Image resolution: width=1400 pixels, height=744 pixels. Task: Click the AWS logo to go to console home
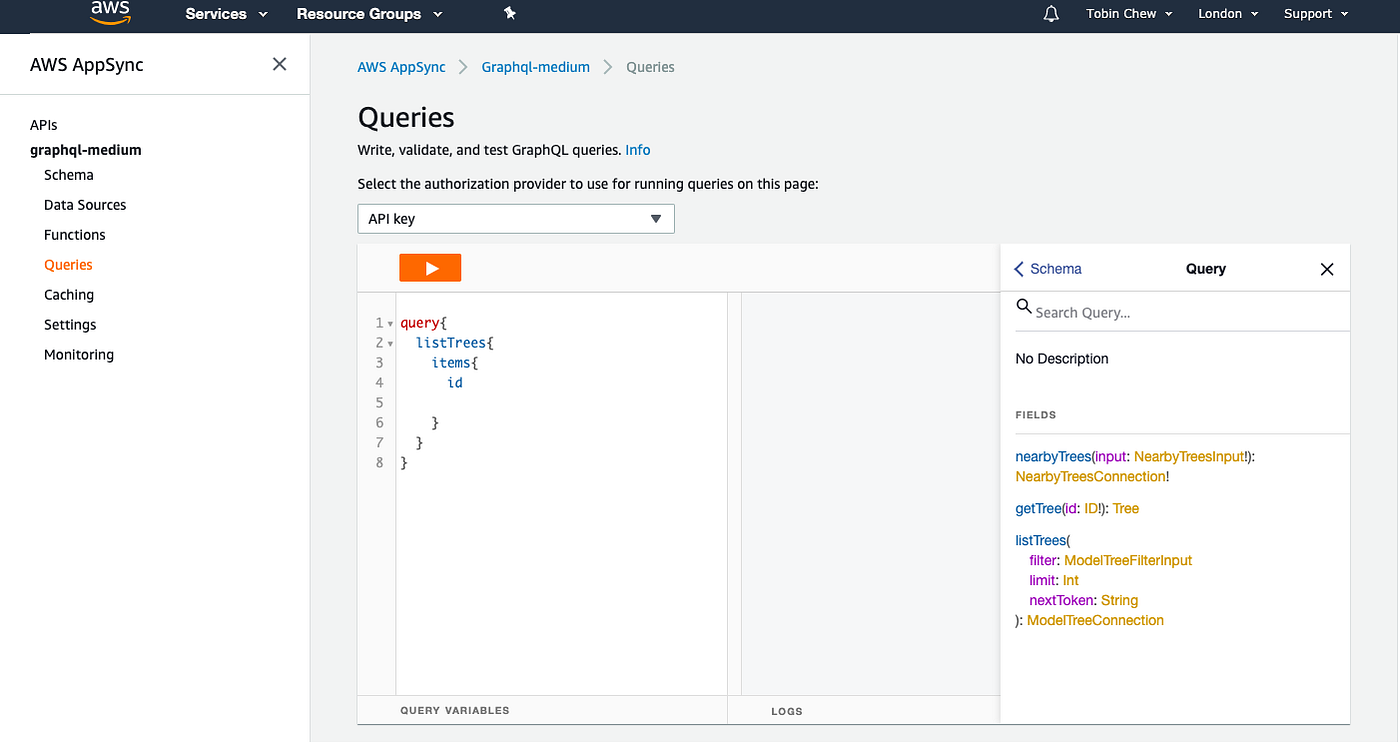click(x=109, y=13)
